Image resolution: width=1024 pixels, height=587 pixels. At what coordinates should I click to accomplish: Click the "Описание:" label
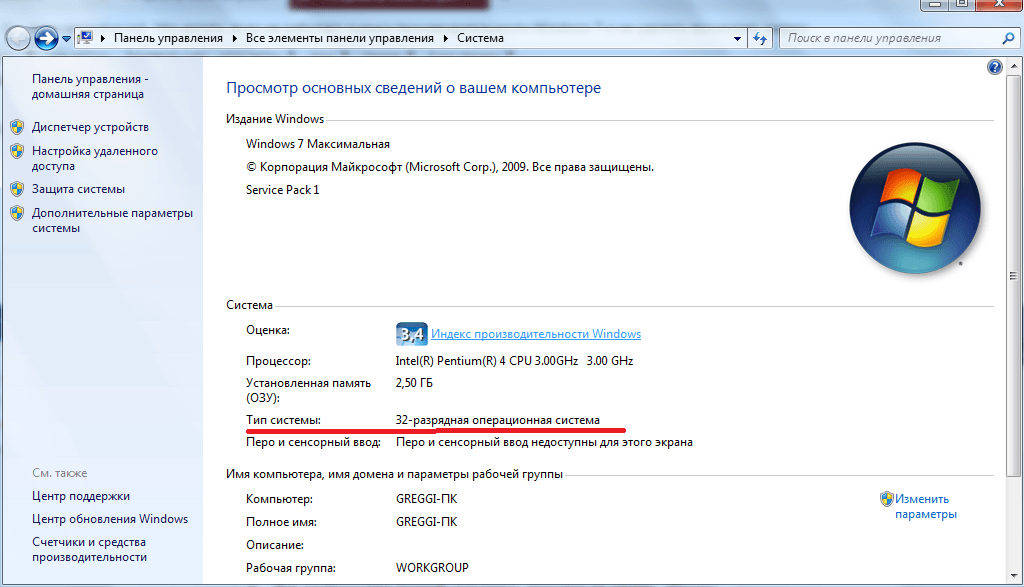click(275, 545)
